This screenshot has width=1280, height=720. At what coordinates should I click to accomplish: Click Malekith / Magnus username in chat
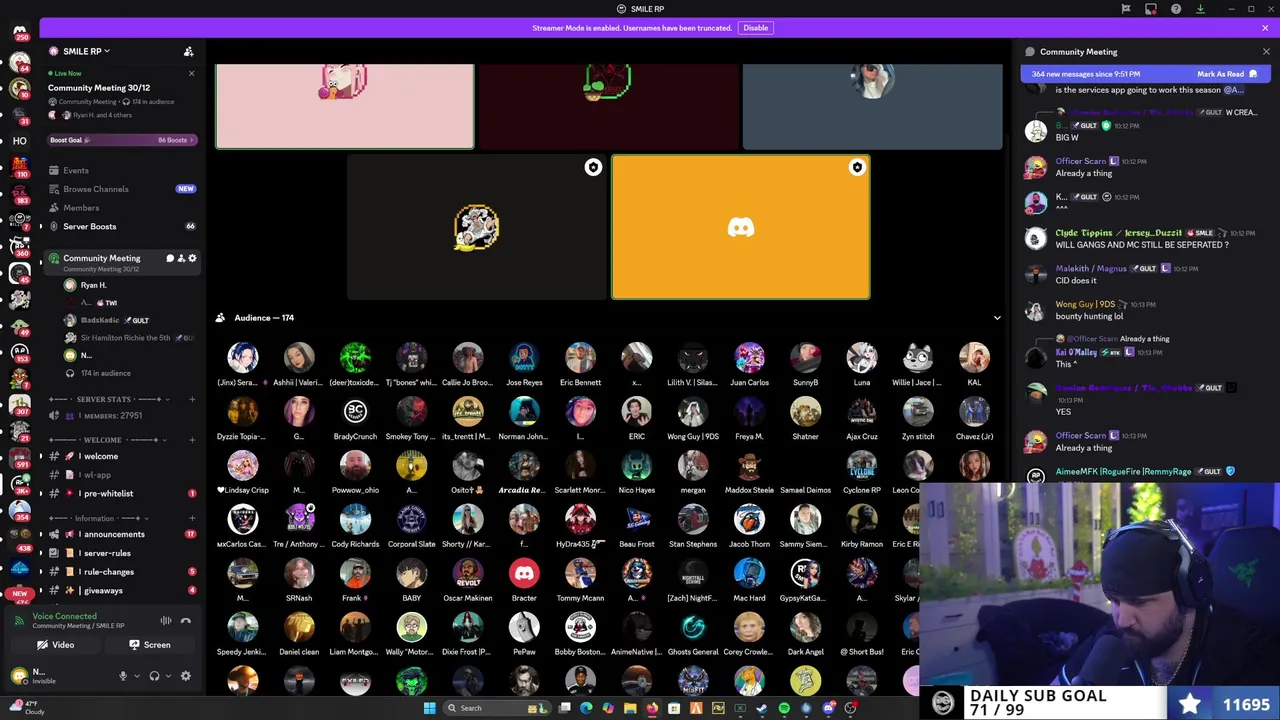1091,268
